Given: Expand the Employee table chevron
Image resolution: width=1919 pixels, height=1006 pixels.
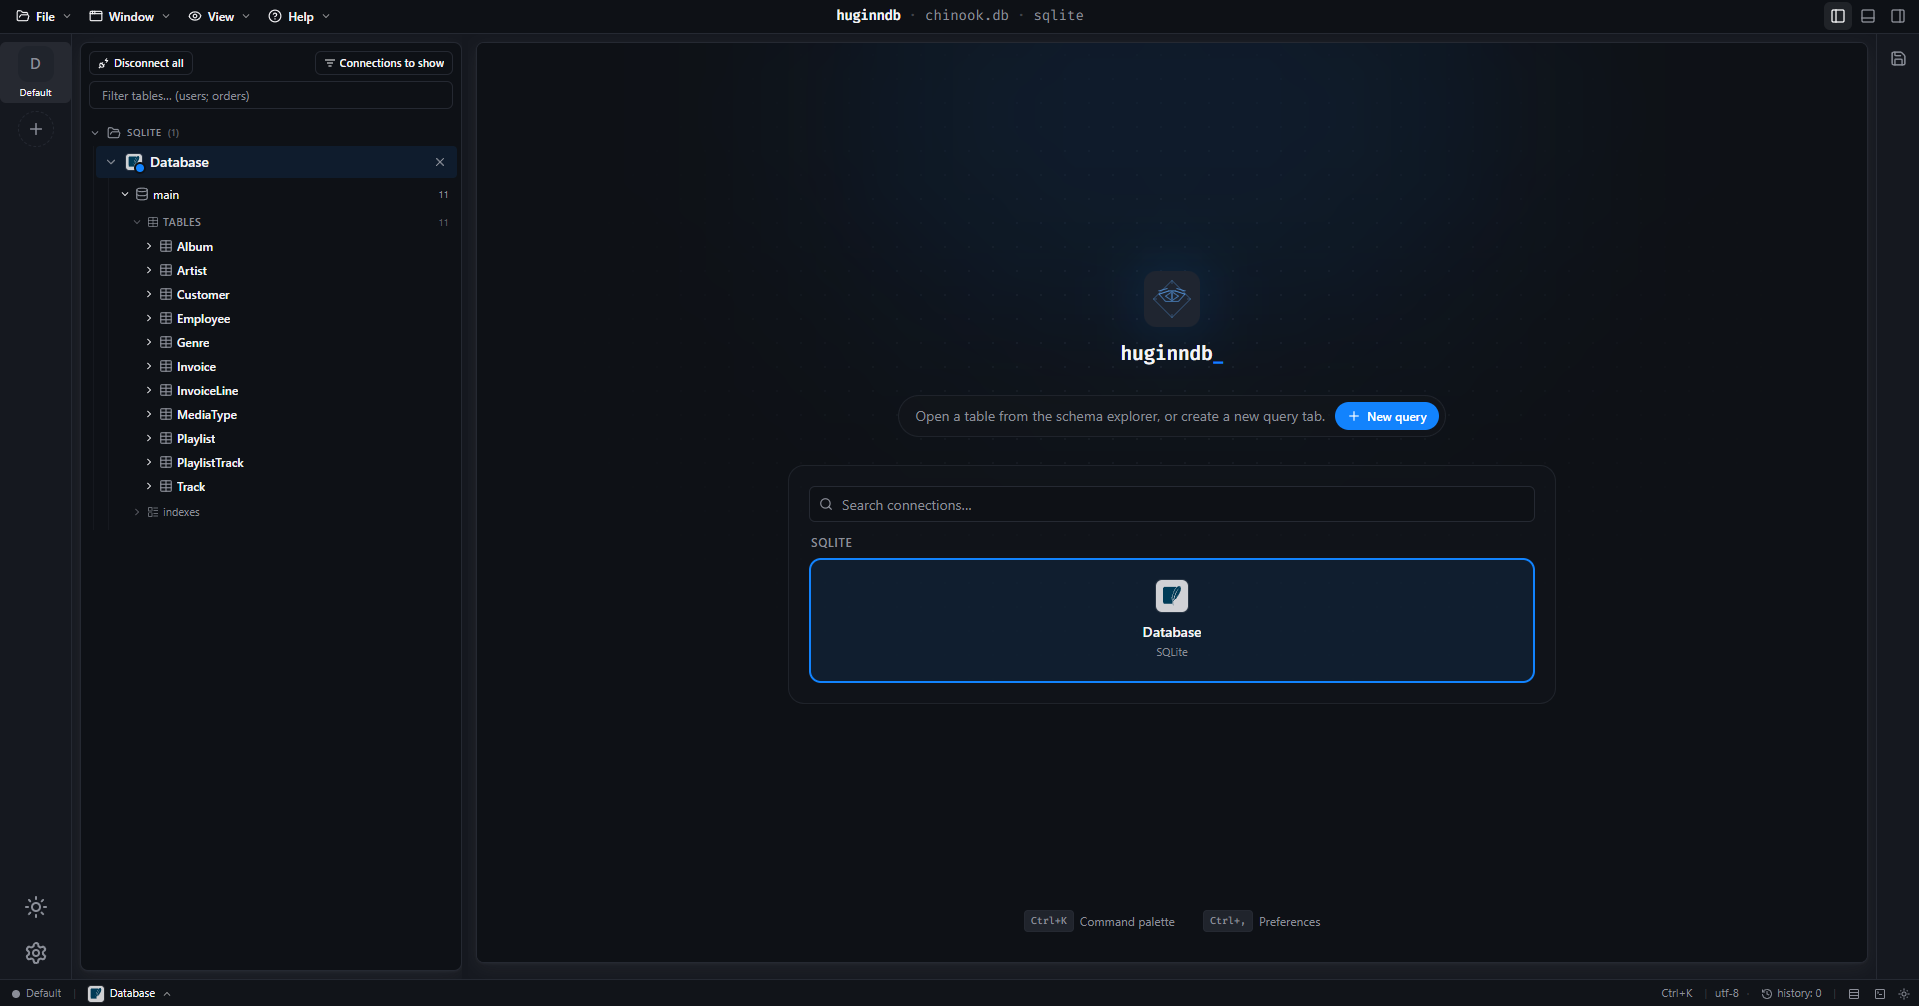Looking at the screenshot, I should tap(149, 318).
